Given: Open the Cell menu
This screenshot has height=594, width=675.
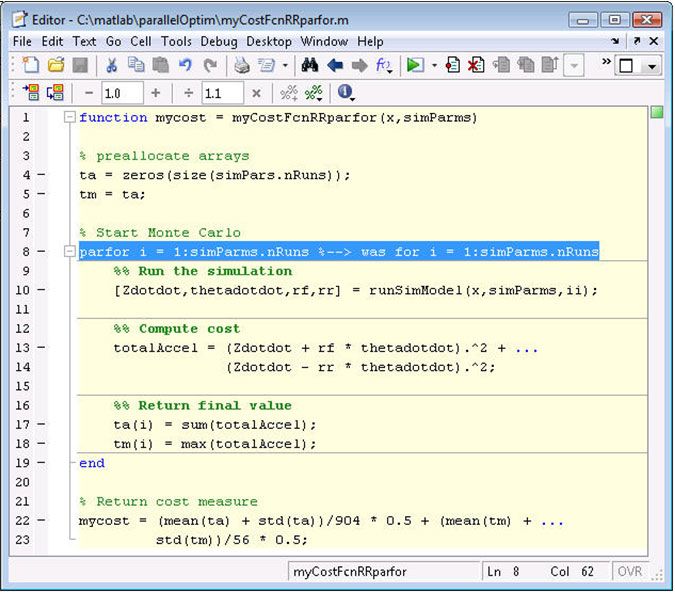Looking at the screenshot, I should pyautogui.click(x=140, y=41).
